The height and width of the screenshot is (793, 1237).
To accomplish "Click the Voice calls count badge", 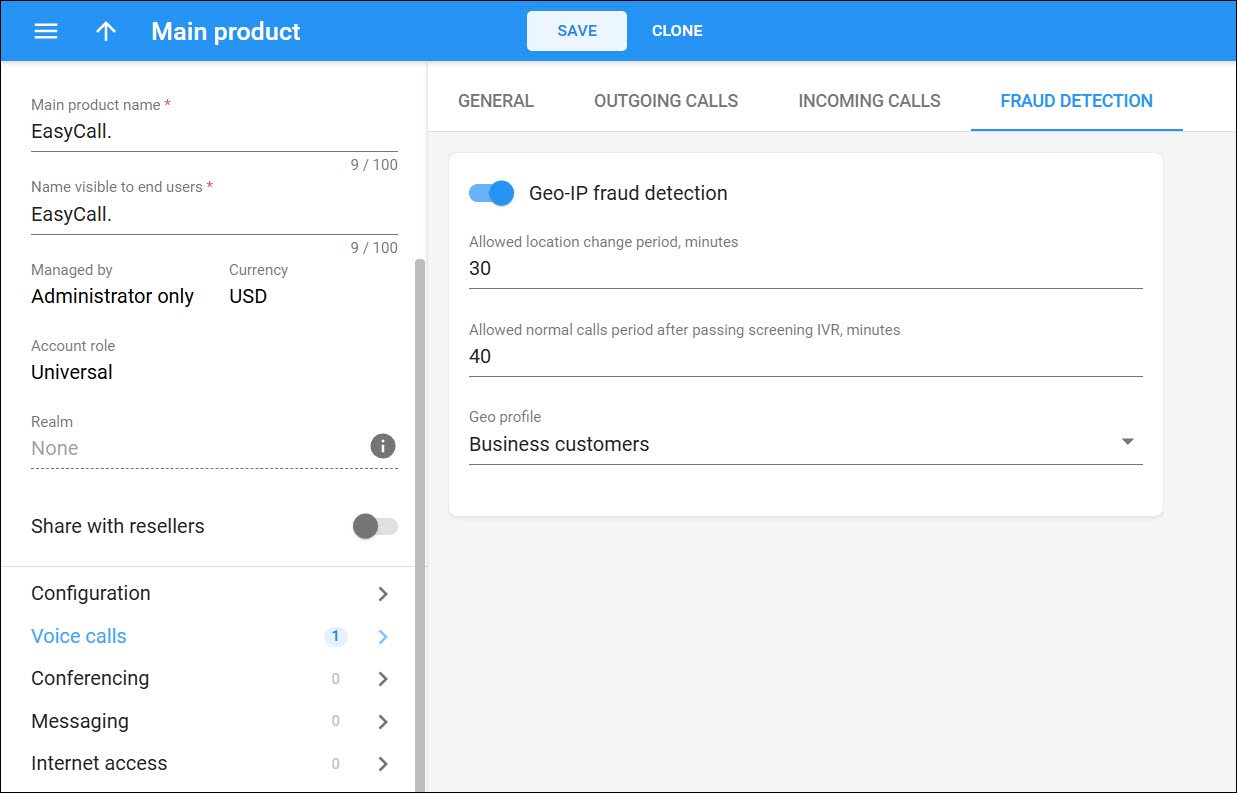I will click(335, 636).
